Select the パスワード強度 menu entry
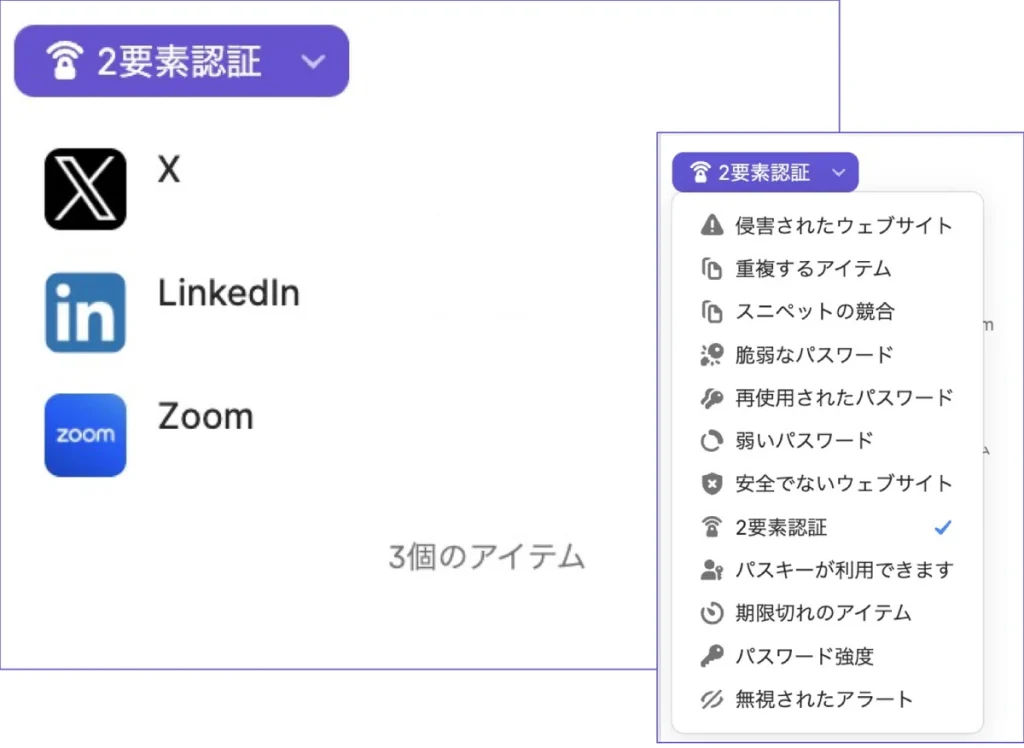The image size is (1024, 748). (803, 656)
